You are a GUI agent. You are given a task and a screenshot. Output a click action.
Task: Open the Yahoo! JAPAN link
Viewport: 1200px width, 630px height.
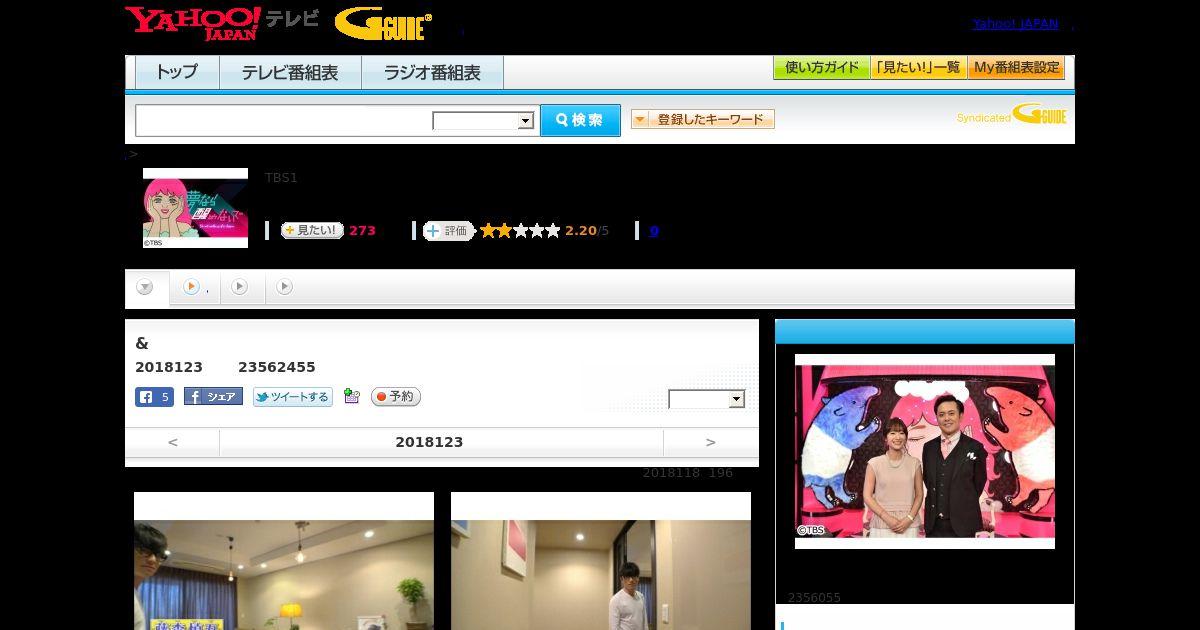coord(1015,24)
